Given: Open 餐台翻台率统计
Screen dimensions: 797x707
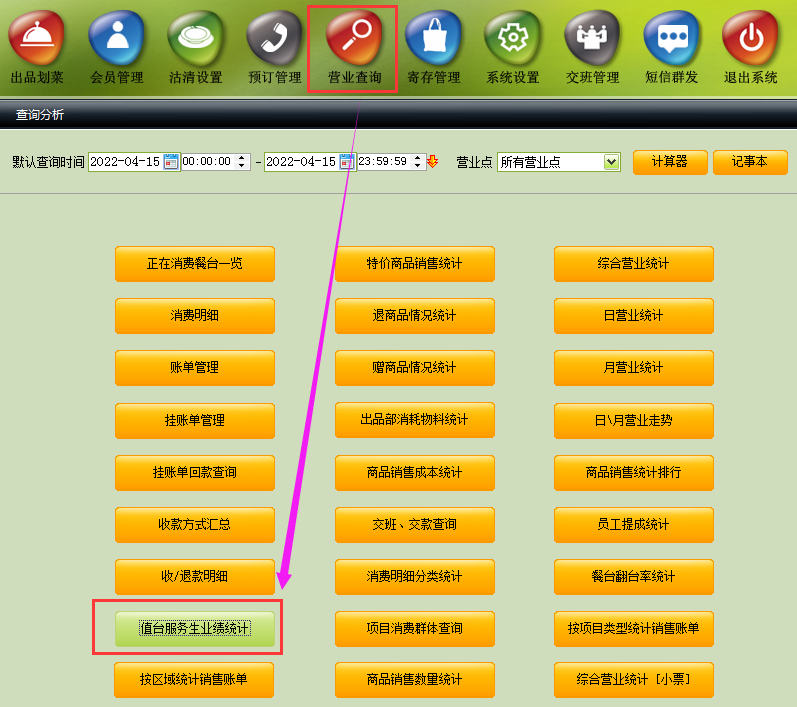Looking at the screenshot, I should pos(634,576).
